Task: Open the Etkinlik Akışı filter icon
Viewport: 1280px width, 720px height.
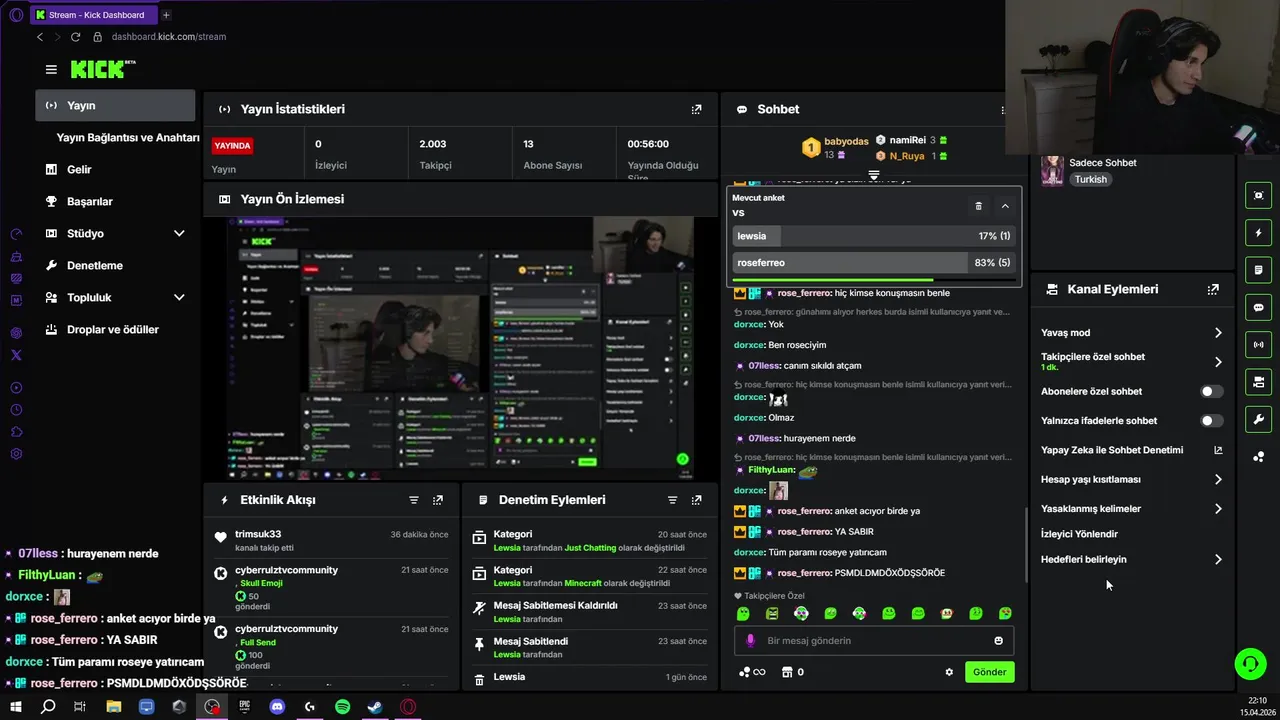Action: click(x=414, y=500)
